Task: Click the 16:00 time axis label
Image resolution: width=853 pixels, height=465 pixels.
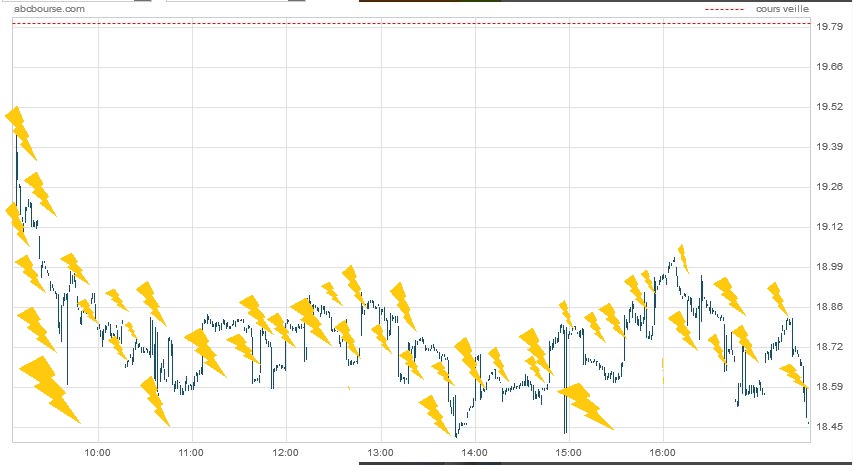Action: click(x=663, y=452)
